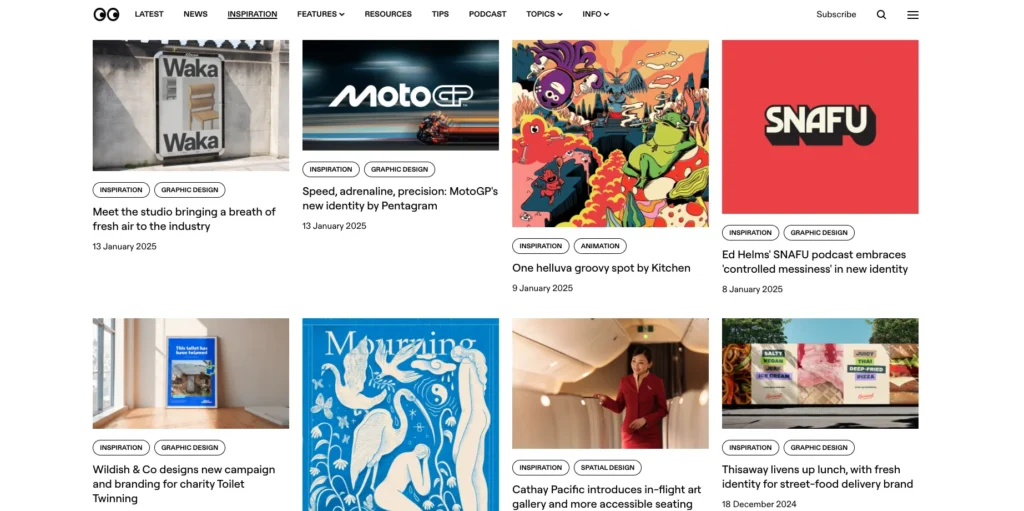Open the MotoGP new identity article headline
1024x511 pixels.
400,199
